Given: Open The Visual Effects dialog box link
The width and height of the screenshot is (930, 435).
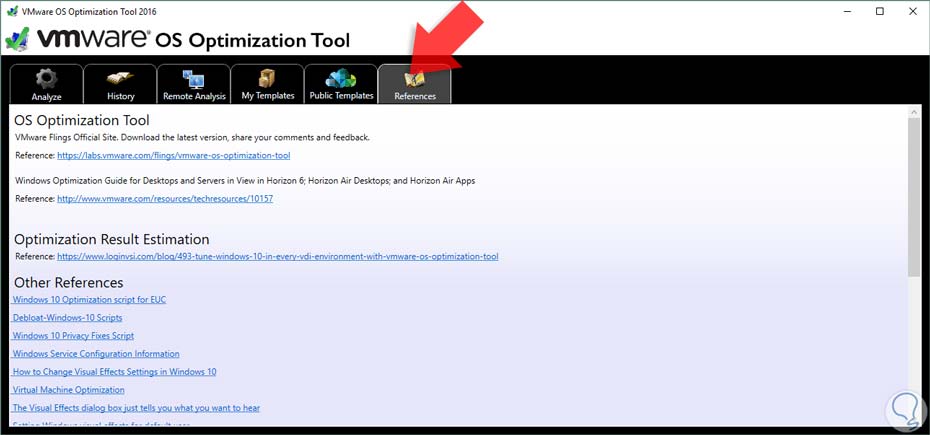Looking at the screenshot, I should (x=136, y=408).
